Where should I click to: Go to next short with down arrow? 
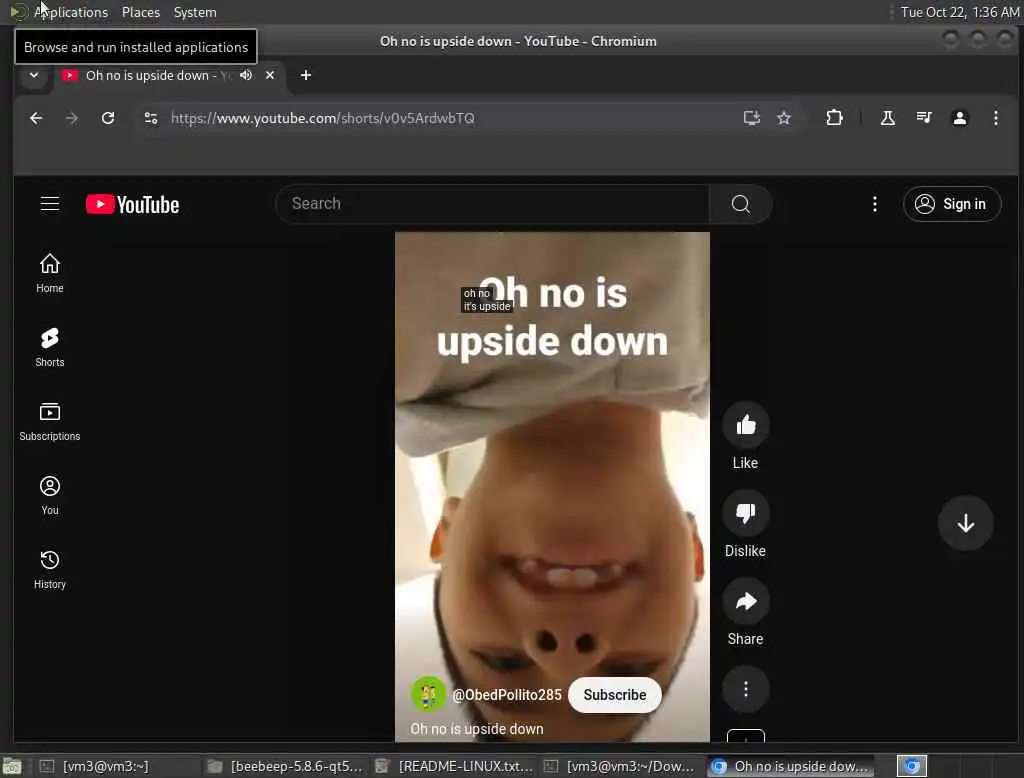(x=965, y=523)
